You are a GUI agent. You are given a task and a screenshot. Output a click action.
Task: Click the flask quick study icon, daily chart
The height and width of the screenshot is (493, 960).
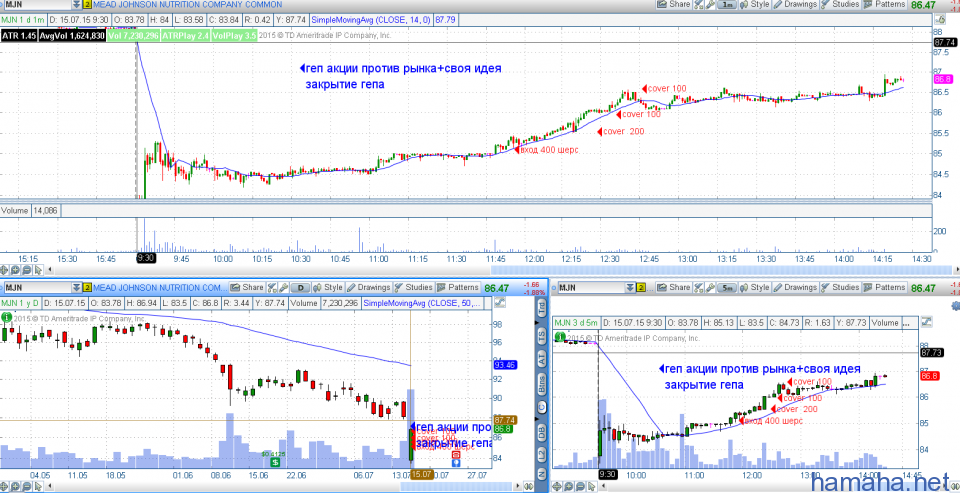coord(272,287)
